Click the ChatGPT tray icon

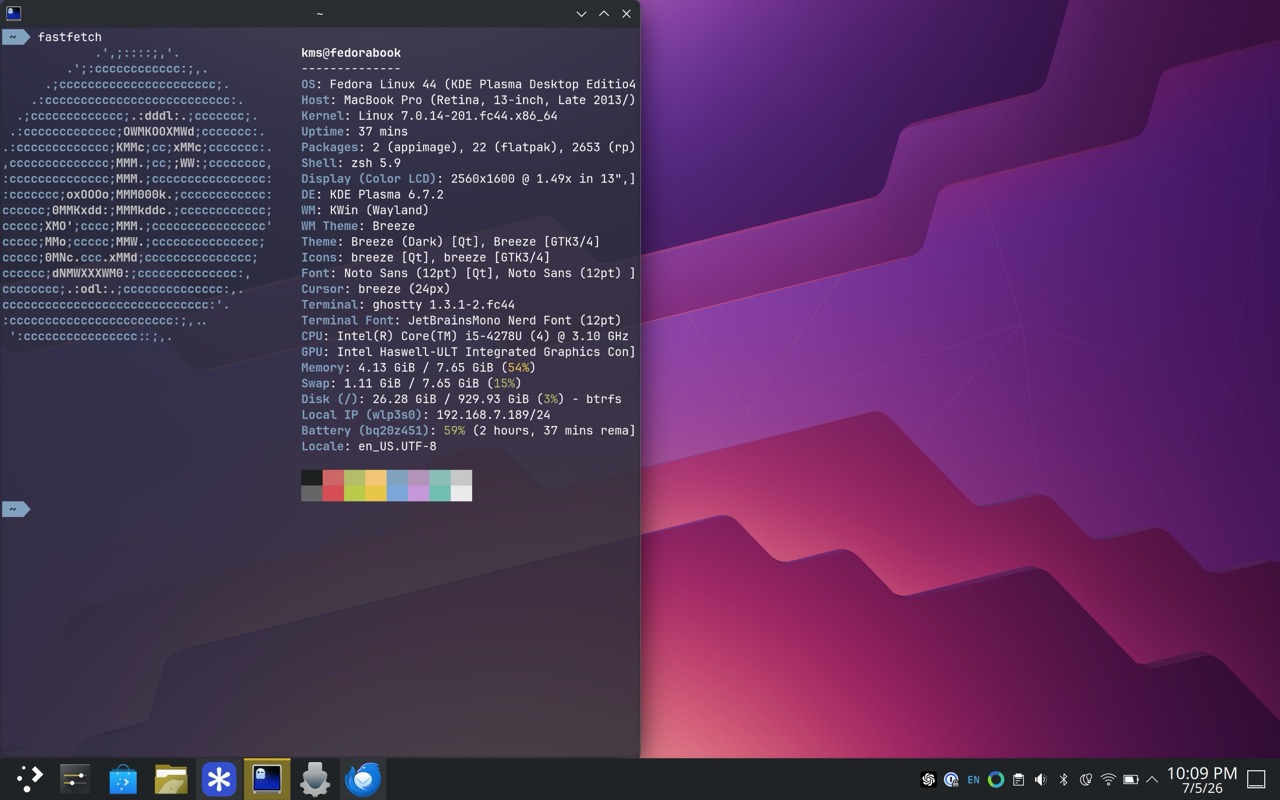click(x=928, y=780)
